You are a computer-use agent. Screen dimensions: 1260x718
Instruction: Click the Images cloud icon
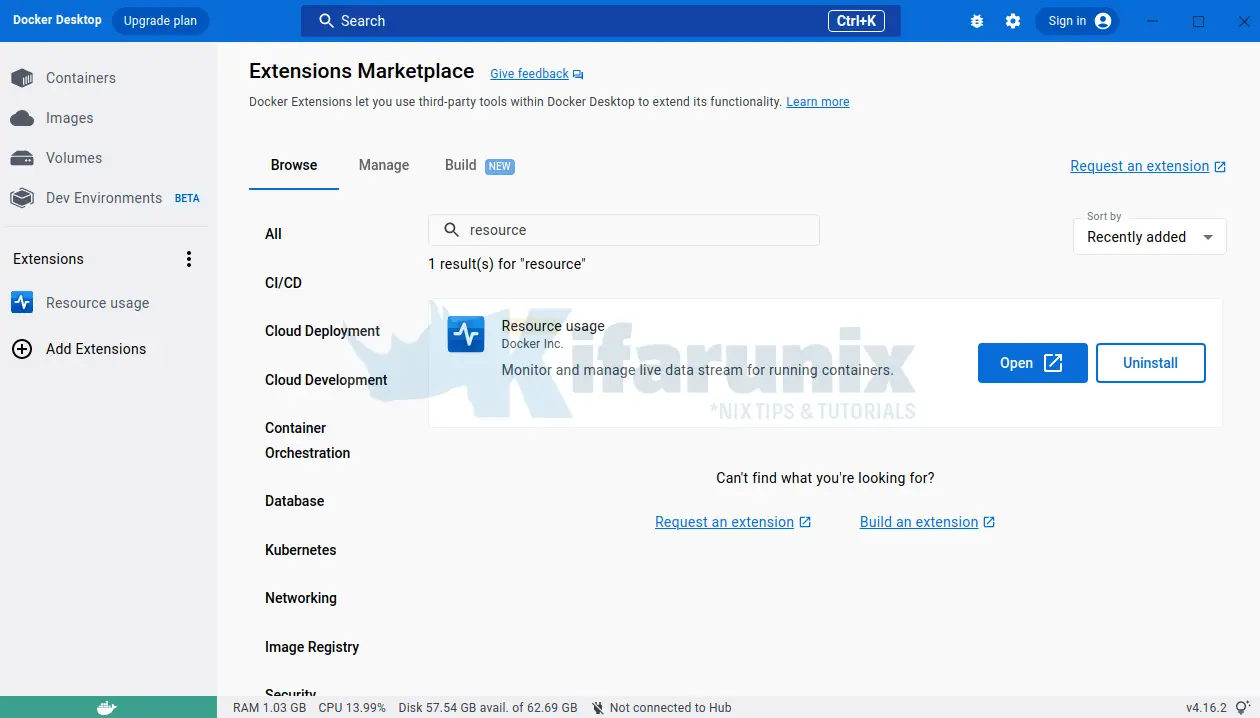(x=22, y=118)
